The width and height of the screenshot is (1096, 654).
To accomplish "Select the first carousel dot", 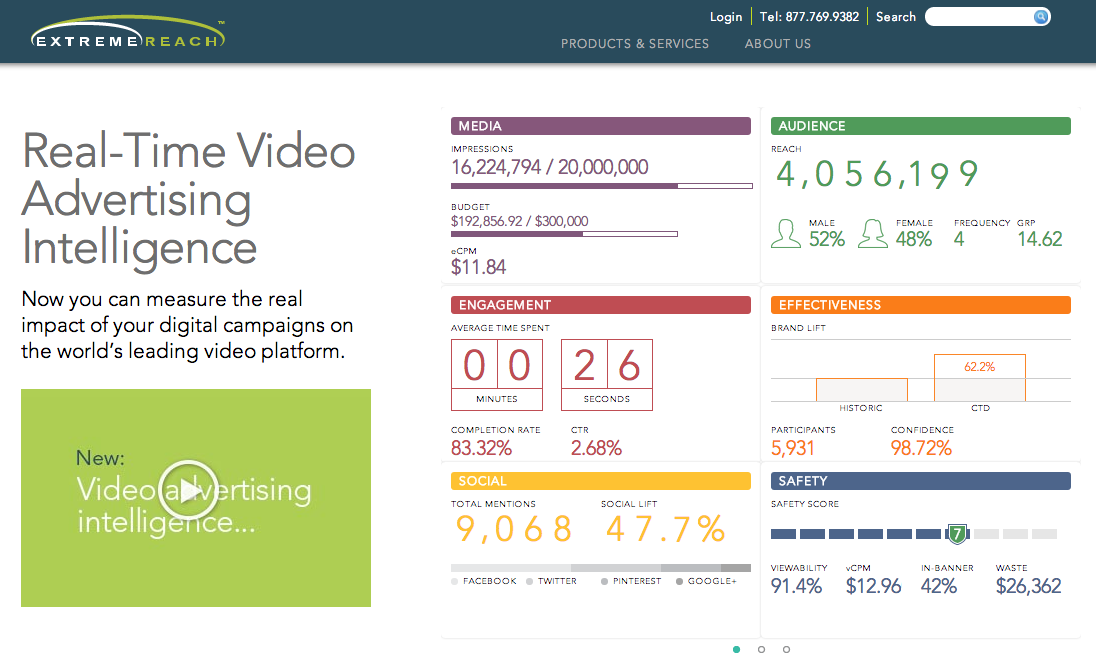I will [737, 649].
